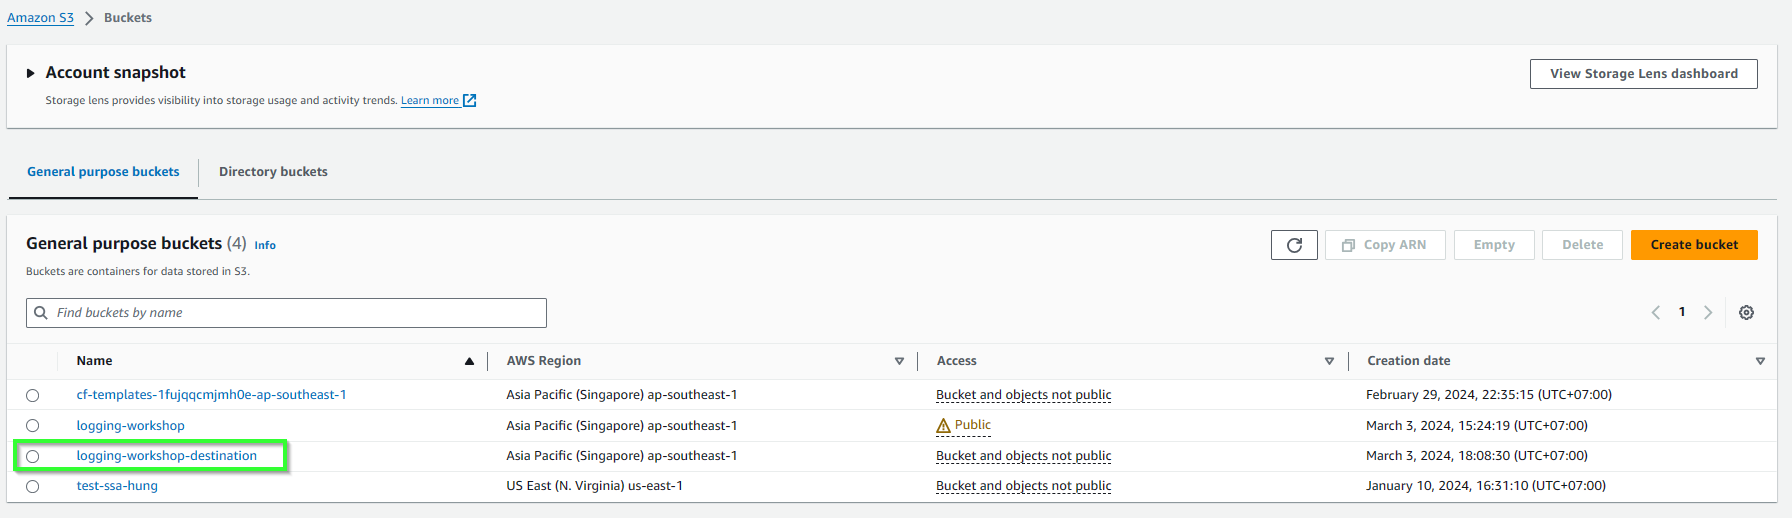Screen dimensions: 1792x518
Task: Focus the Find buckets by name field
Action: 286,313
